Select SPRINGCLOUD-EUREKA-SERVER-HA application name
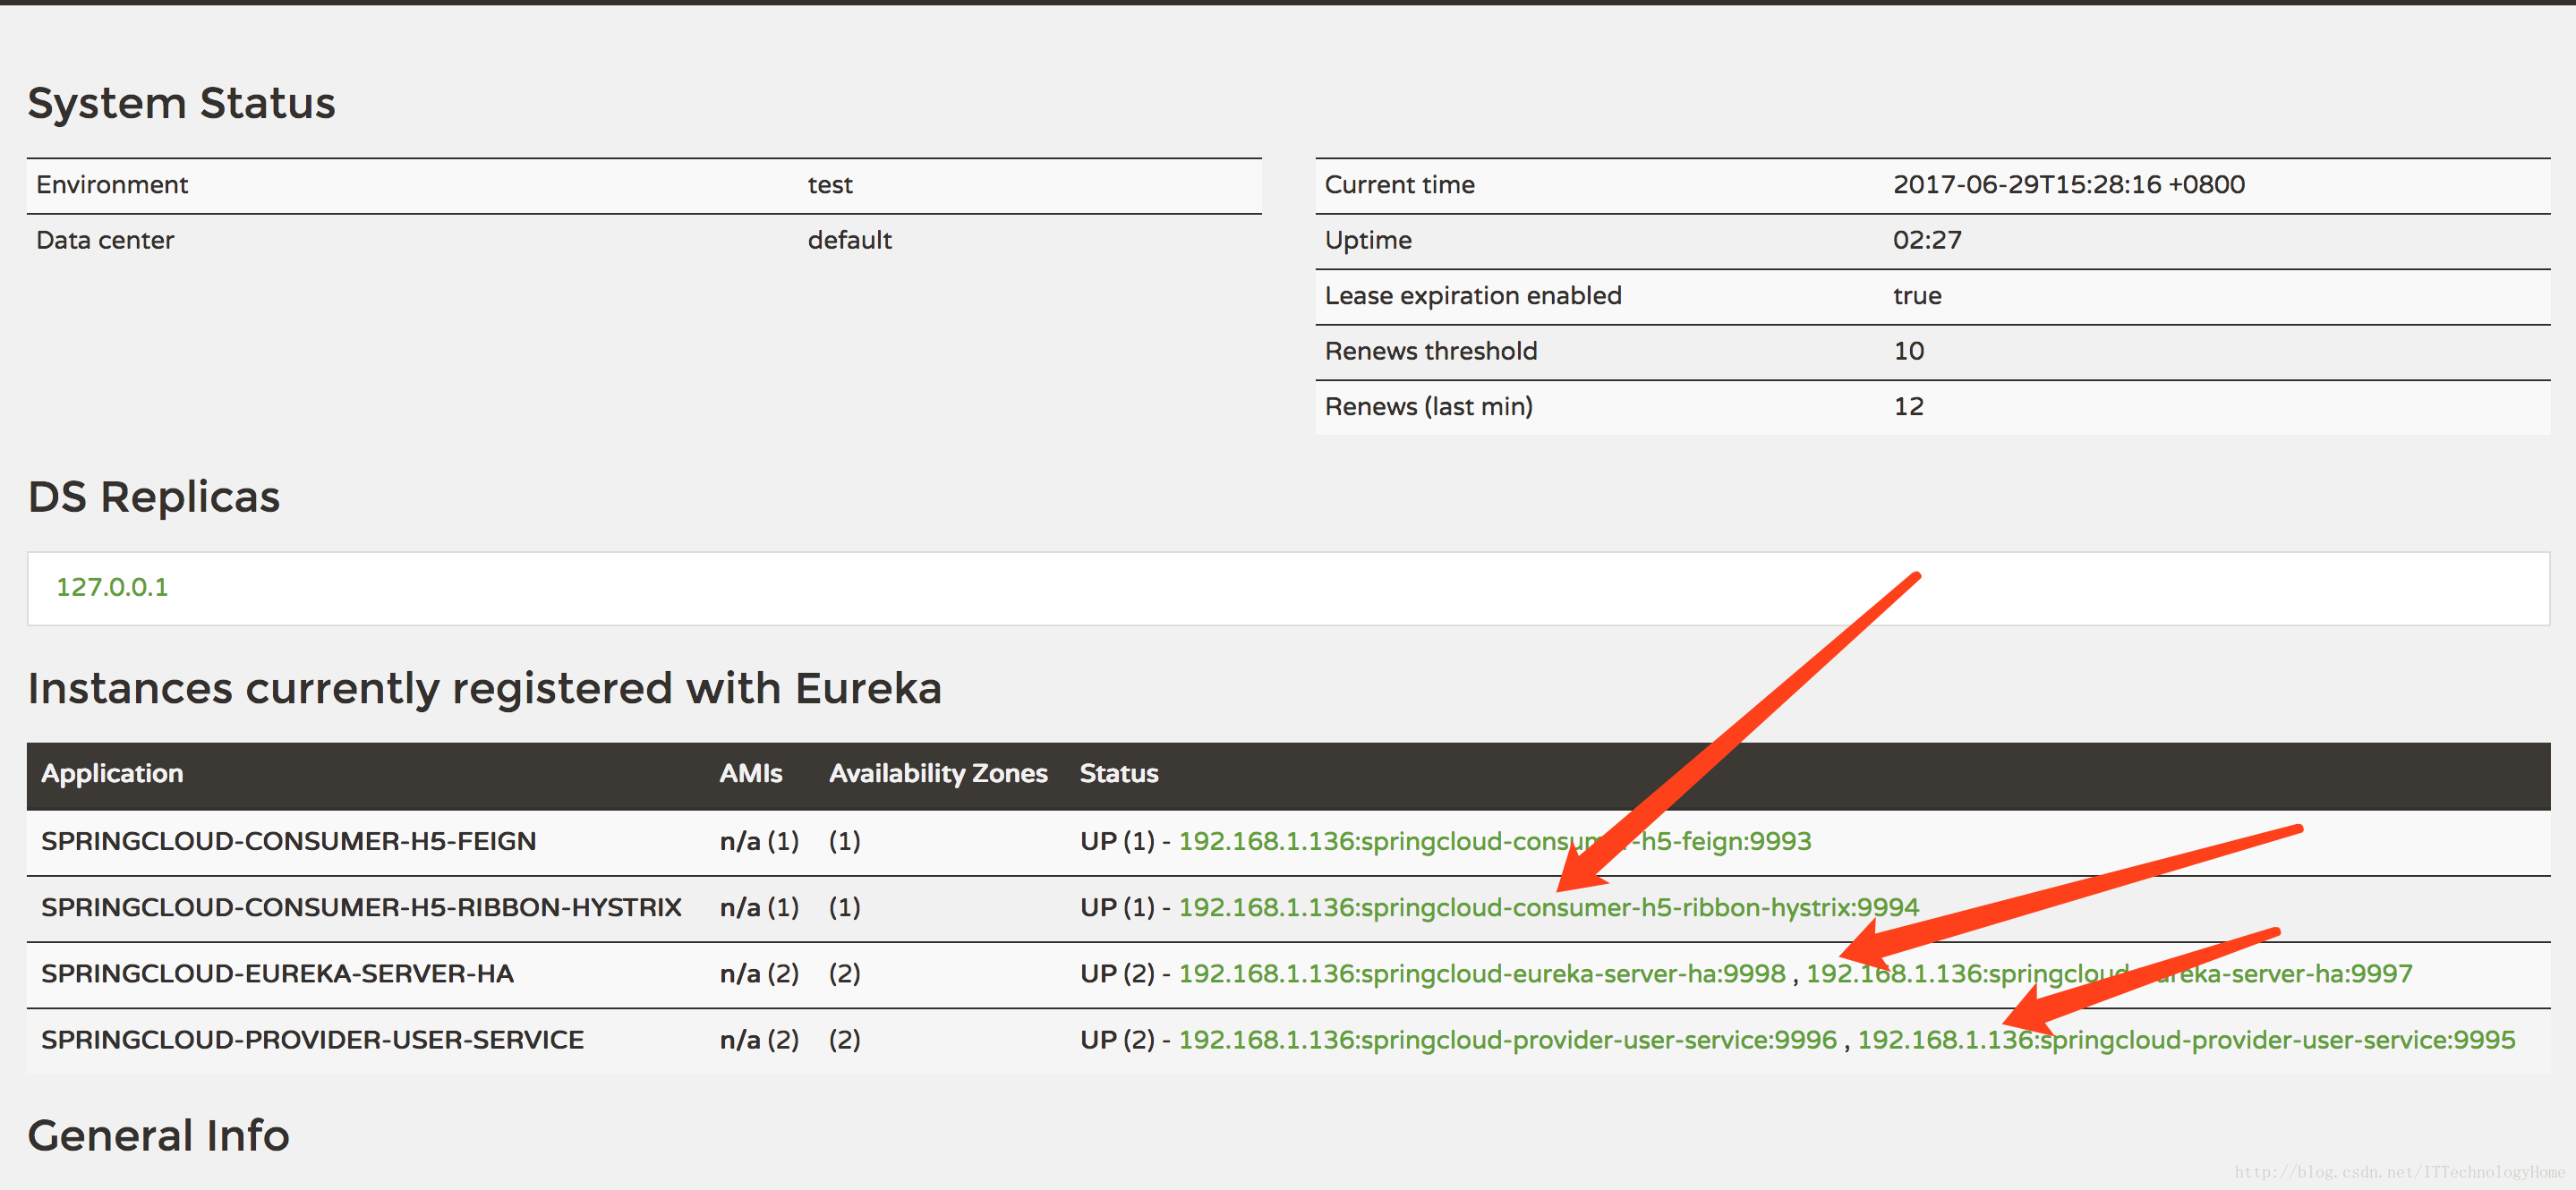This screenshot has height=1190, width=2576. pyautogui.click(x=277, y=973)
